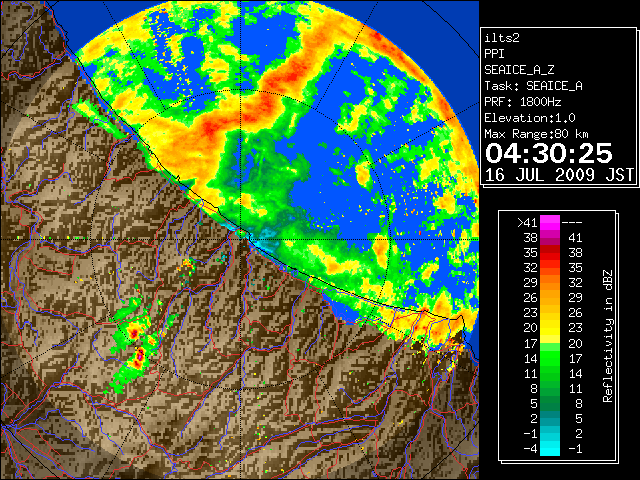The height and width of the screenshot is (480, 640).
Task: Select the 'Elevation:1.0' text
Action: 530,118
